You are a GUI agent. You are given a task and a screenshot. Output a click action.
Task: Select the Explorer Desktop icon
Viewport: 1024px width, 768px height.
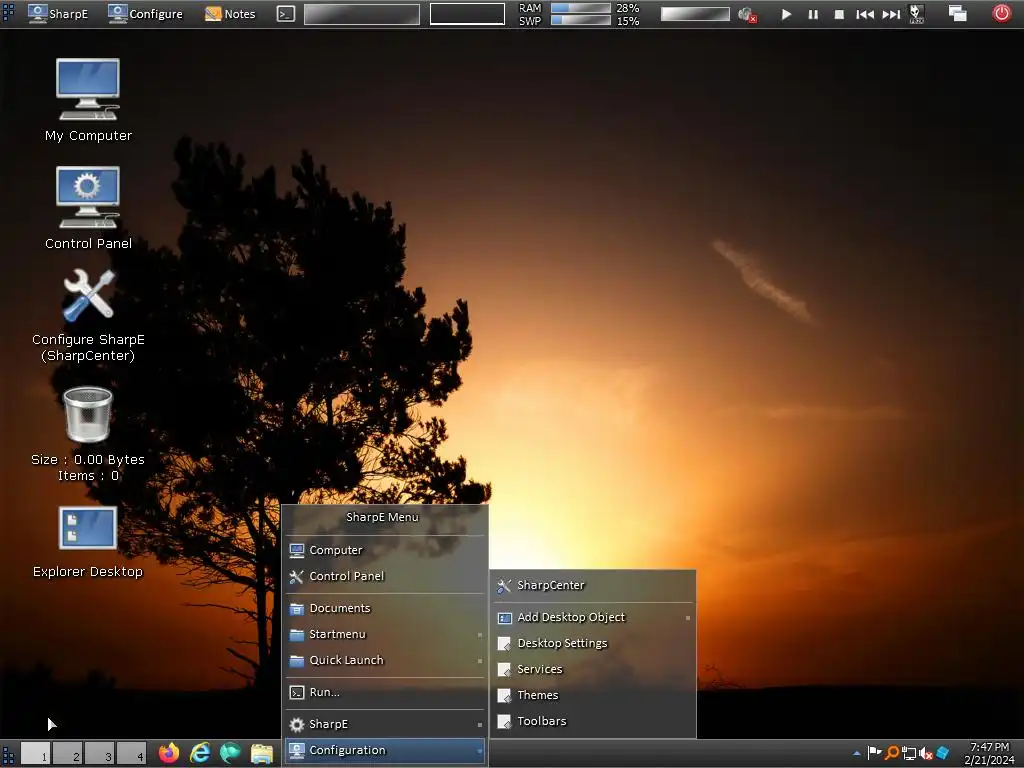click(88, 541)
